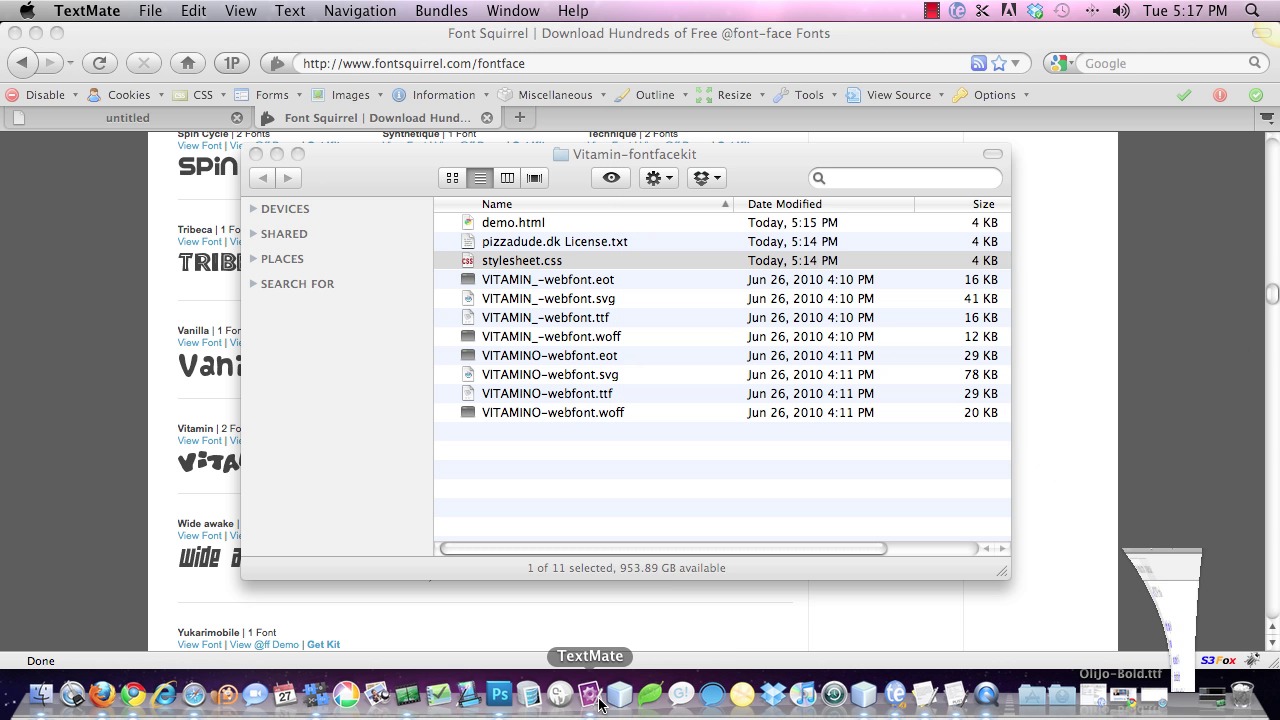Open the Trash in the Dock

[x=1242, y=694]
